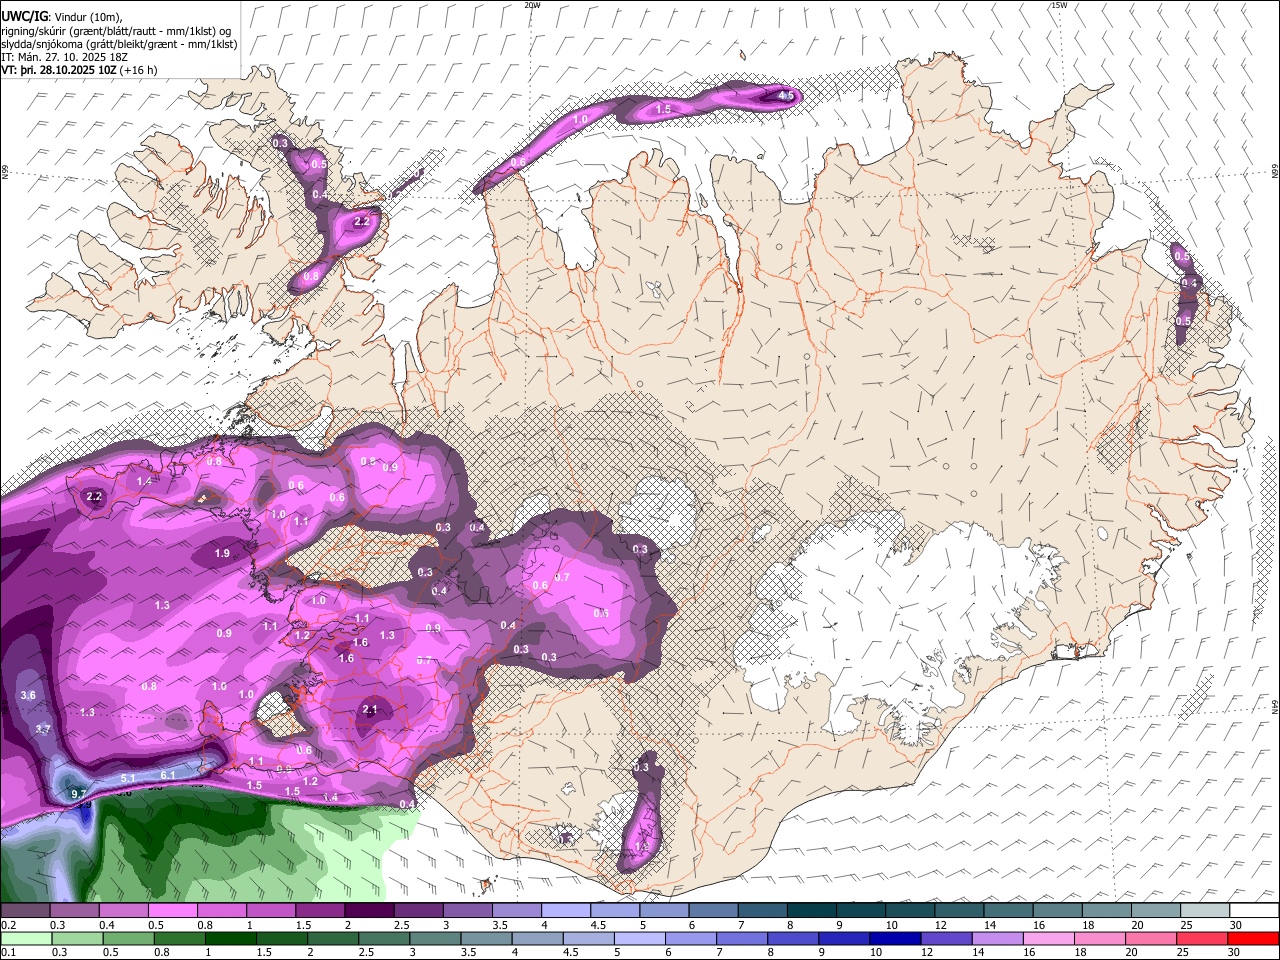Click the bright pink 0.5 snow legend swatch
This screenshot has height=960, width=1280.
click(172, 910)
